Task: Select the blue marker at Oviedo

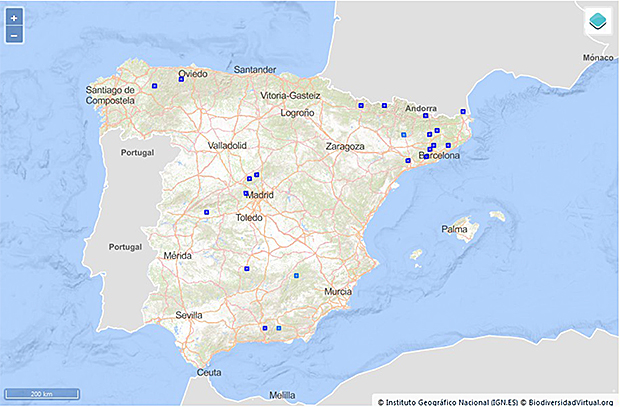Action: pyautogui.click(x=181, y=79)
